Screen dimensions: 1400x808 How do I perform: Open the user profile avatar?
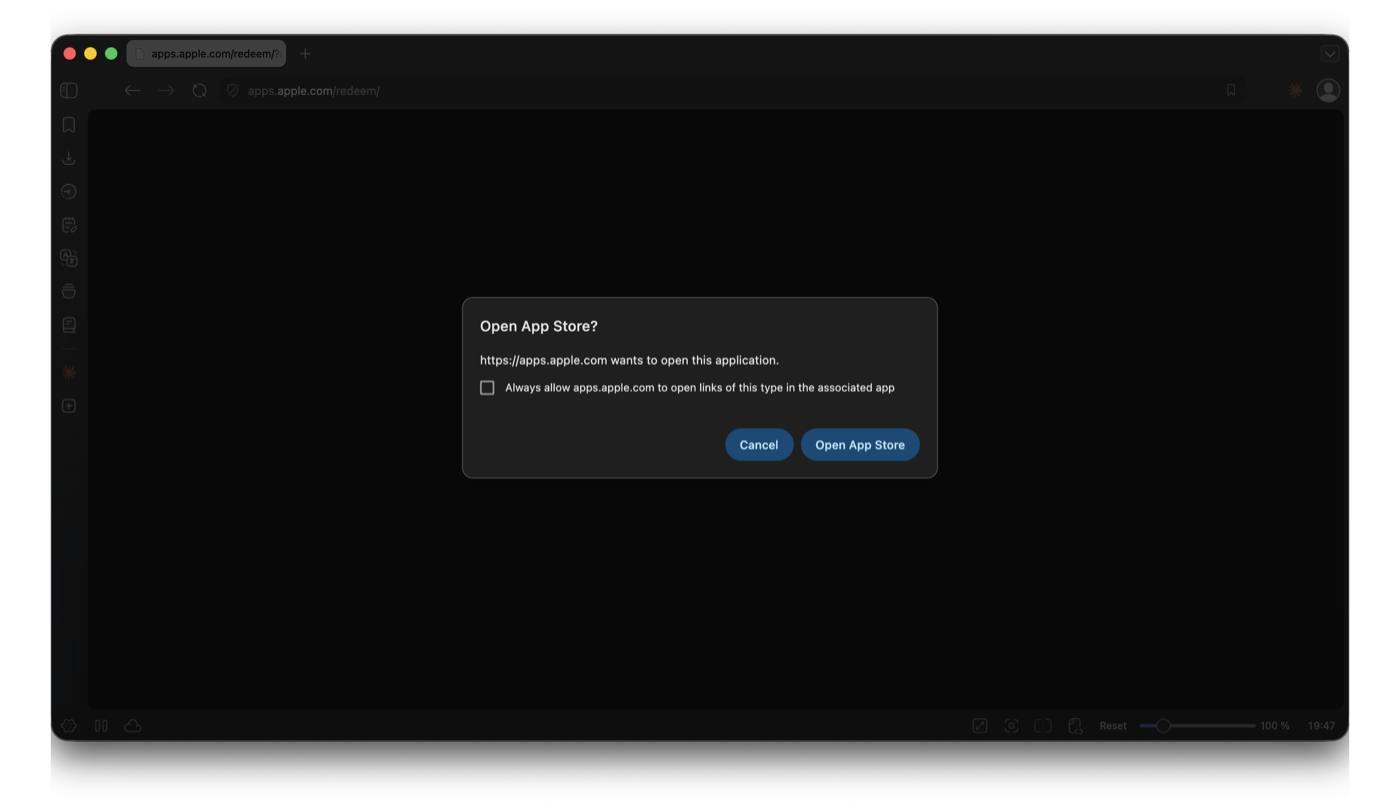[x=1328, y=90]
